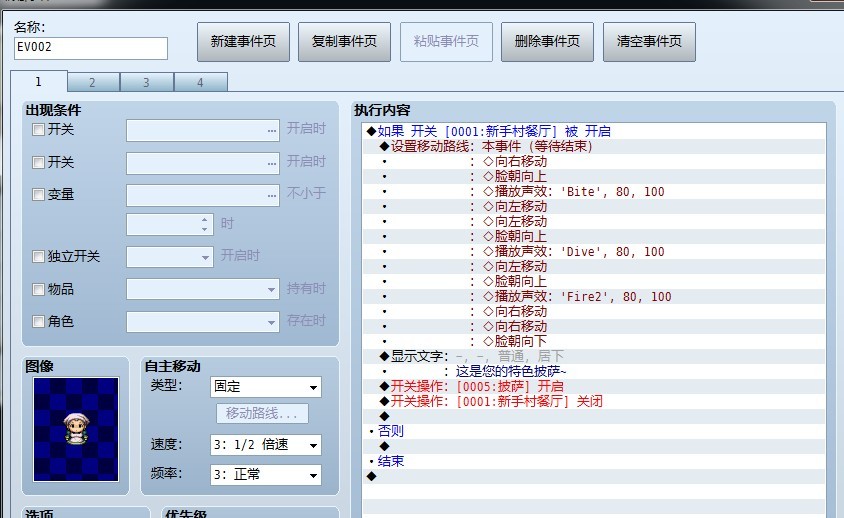Switch to event page tab 2
Viewport: 844px width, 518px height.
[93, 82]
